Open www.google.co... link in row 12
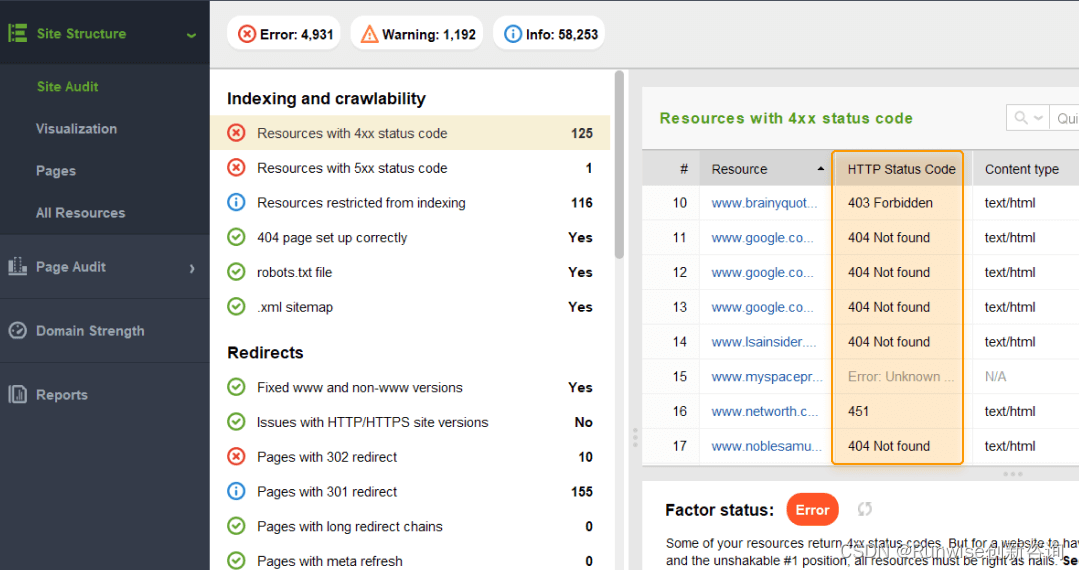 pos(762,273)
